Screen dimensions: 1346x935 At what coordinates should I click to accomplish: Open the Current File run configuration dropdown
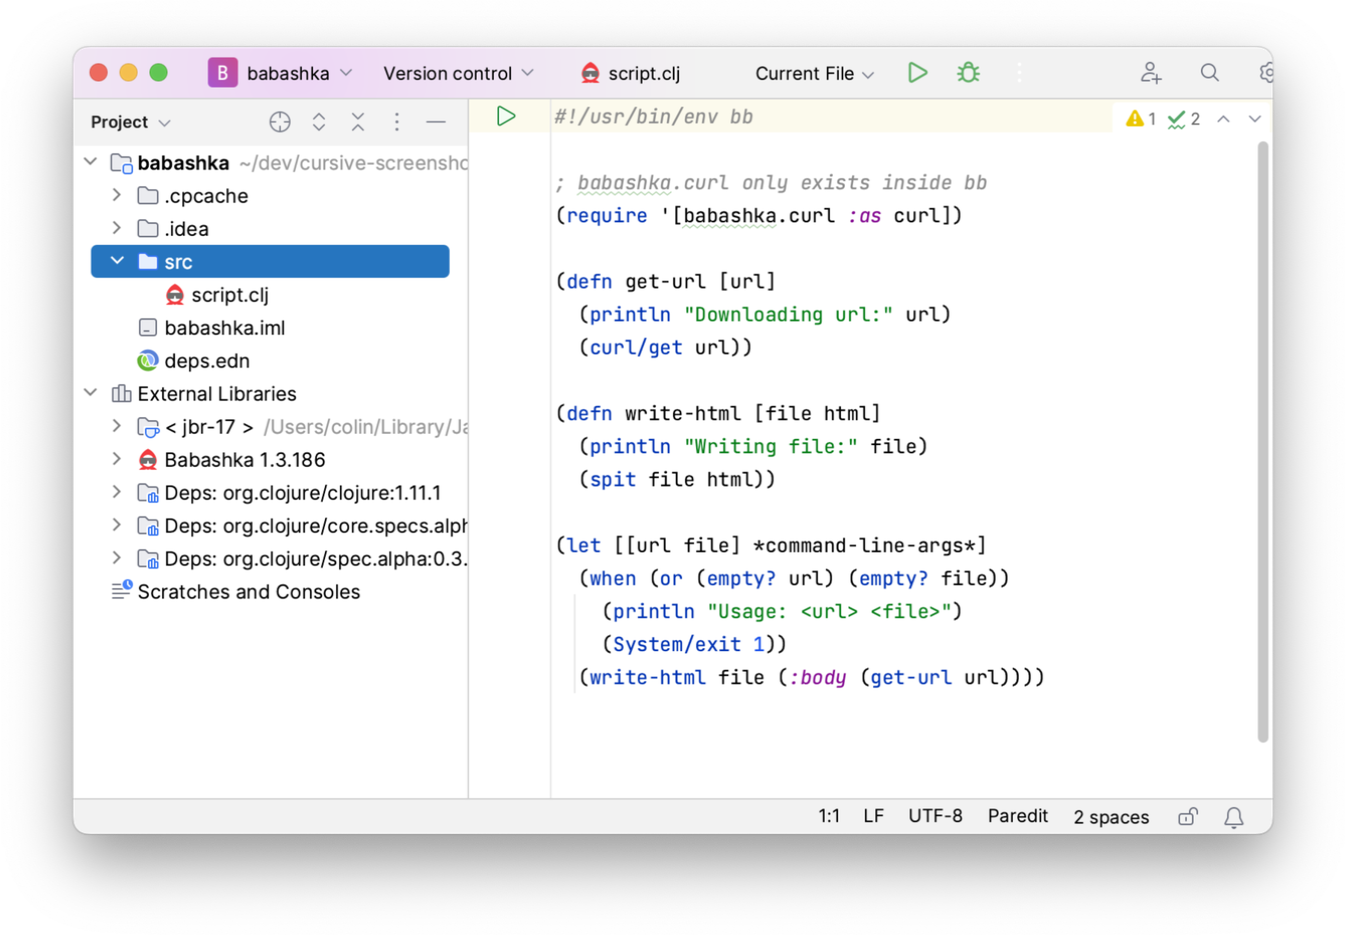[x=815, y=73]
